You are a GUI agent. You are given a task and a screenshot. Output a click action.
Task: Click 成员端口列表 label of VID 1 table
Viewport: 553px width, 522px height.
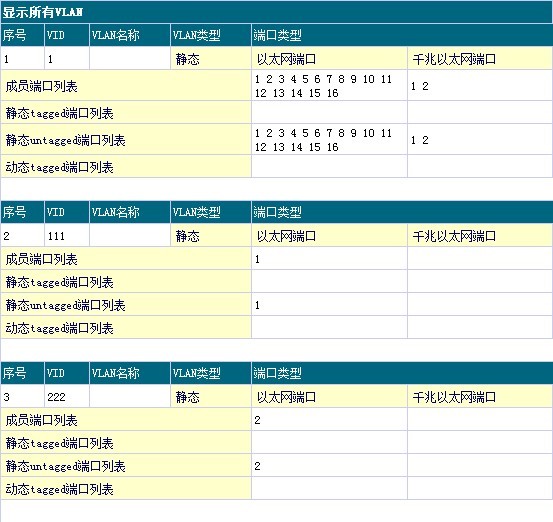tap(41, 86)
